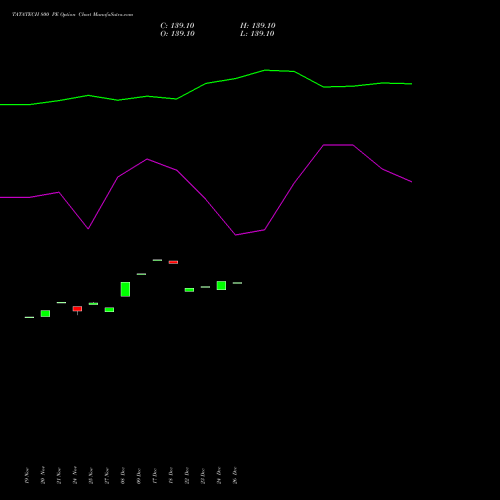This screenshot has height=500, width=500.
Task: Click the 26 Dec date label
Action: click(x=235, y=475)
